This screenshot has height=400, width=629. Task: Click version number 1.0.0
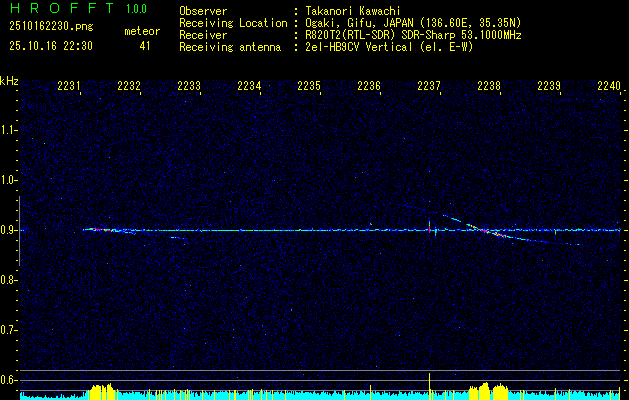(136, 9)
